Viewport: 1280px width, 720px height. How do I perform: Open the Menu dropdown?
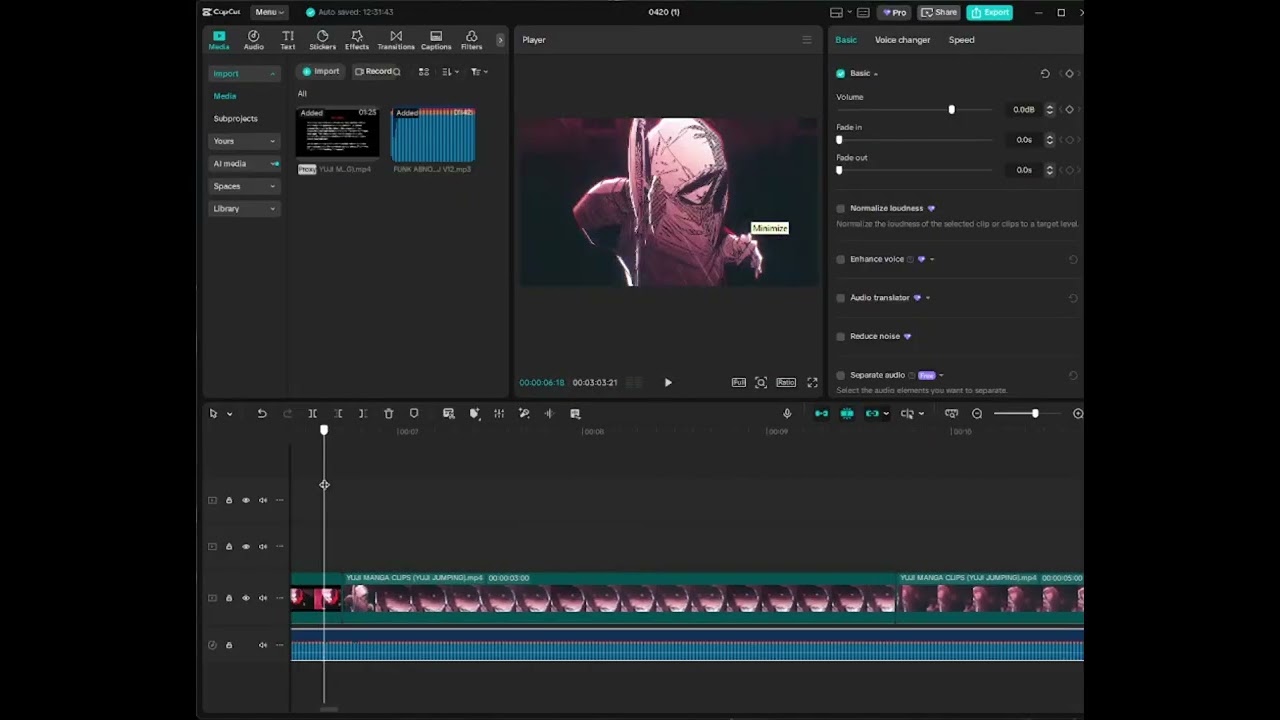pyautogui.click(x=268, y=12)
